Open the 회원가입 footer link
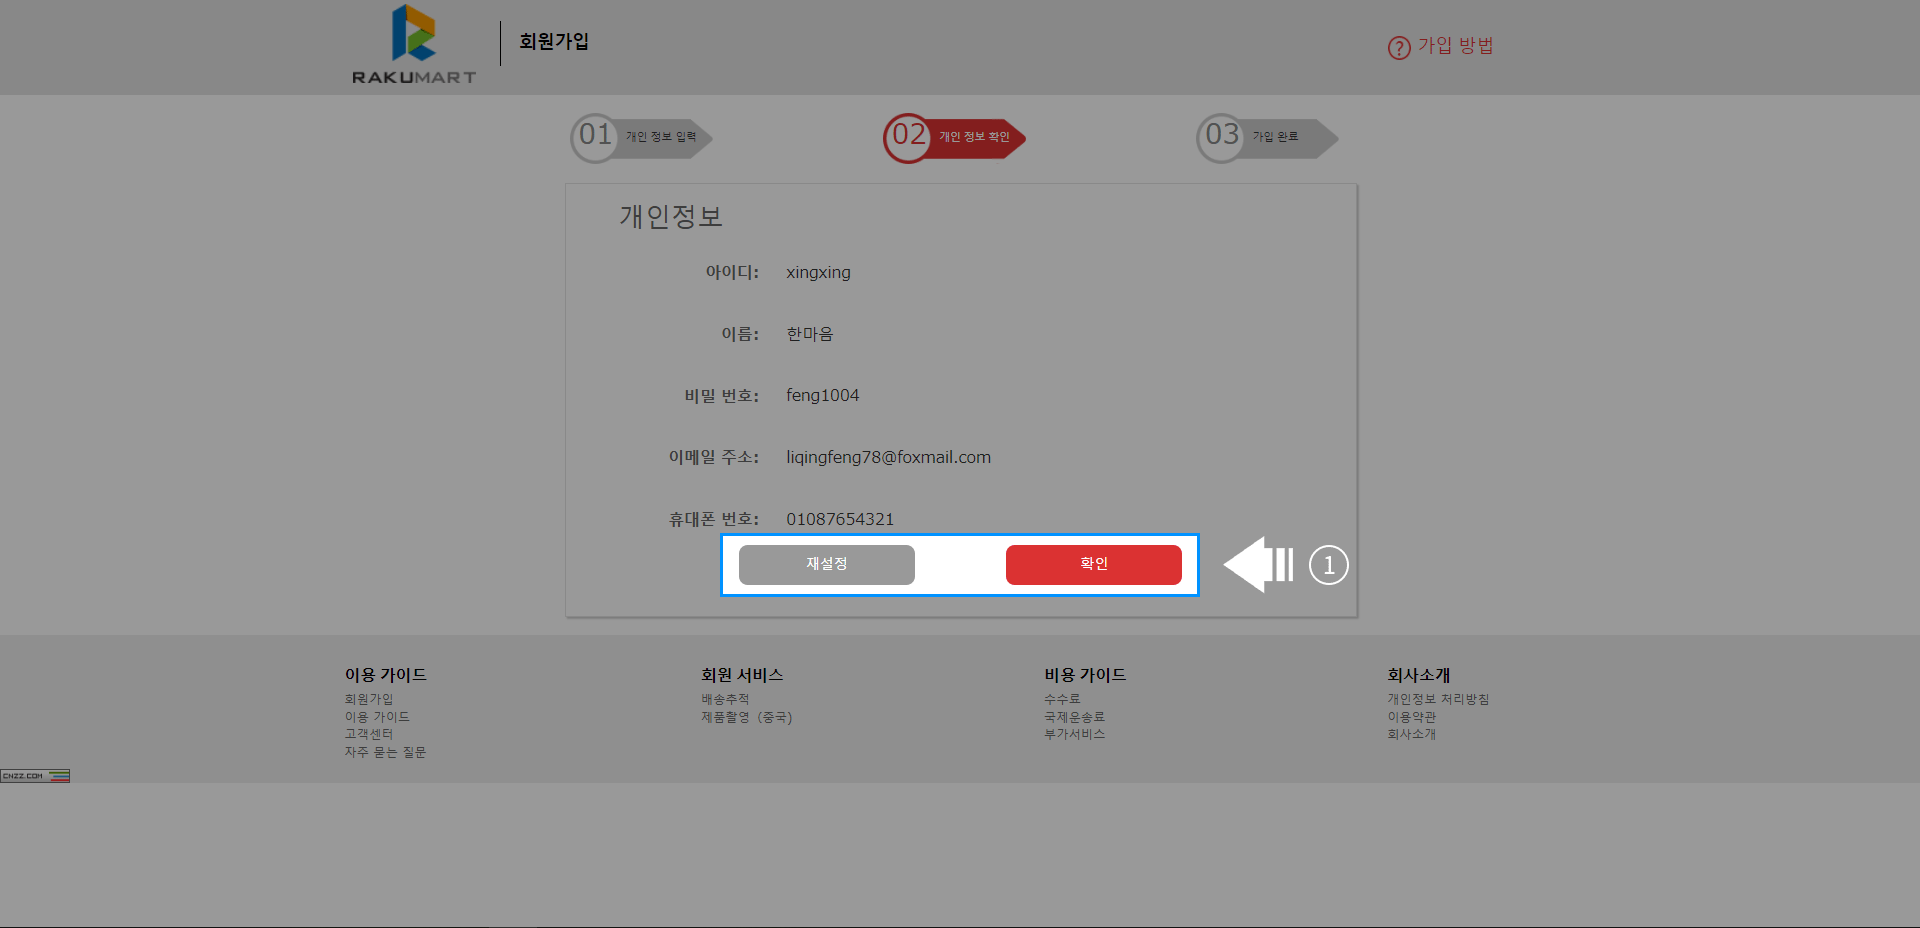Image resolution: width=1920 pixels, height=928 pixels. (x=369, y=699)
